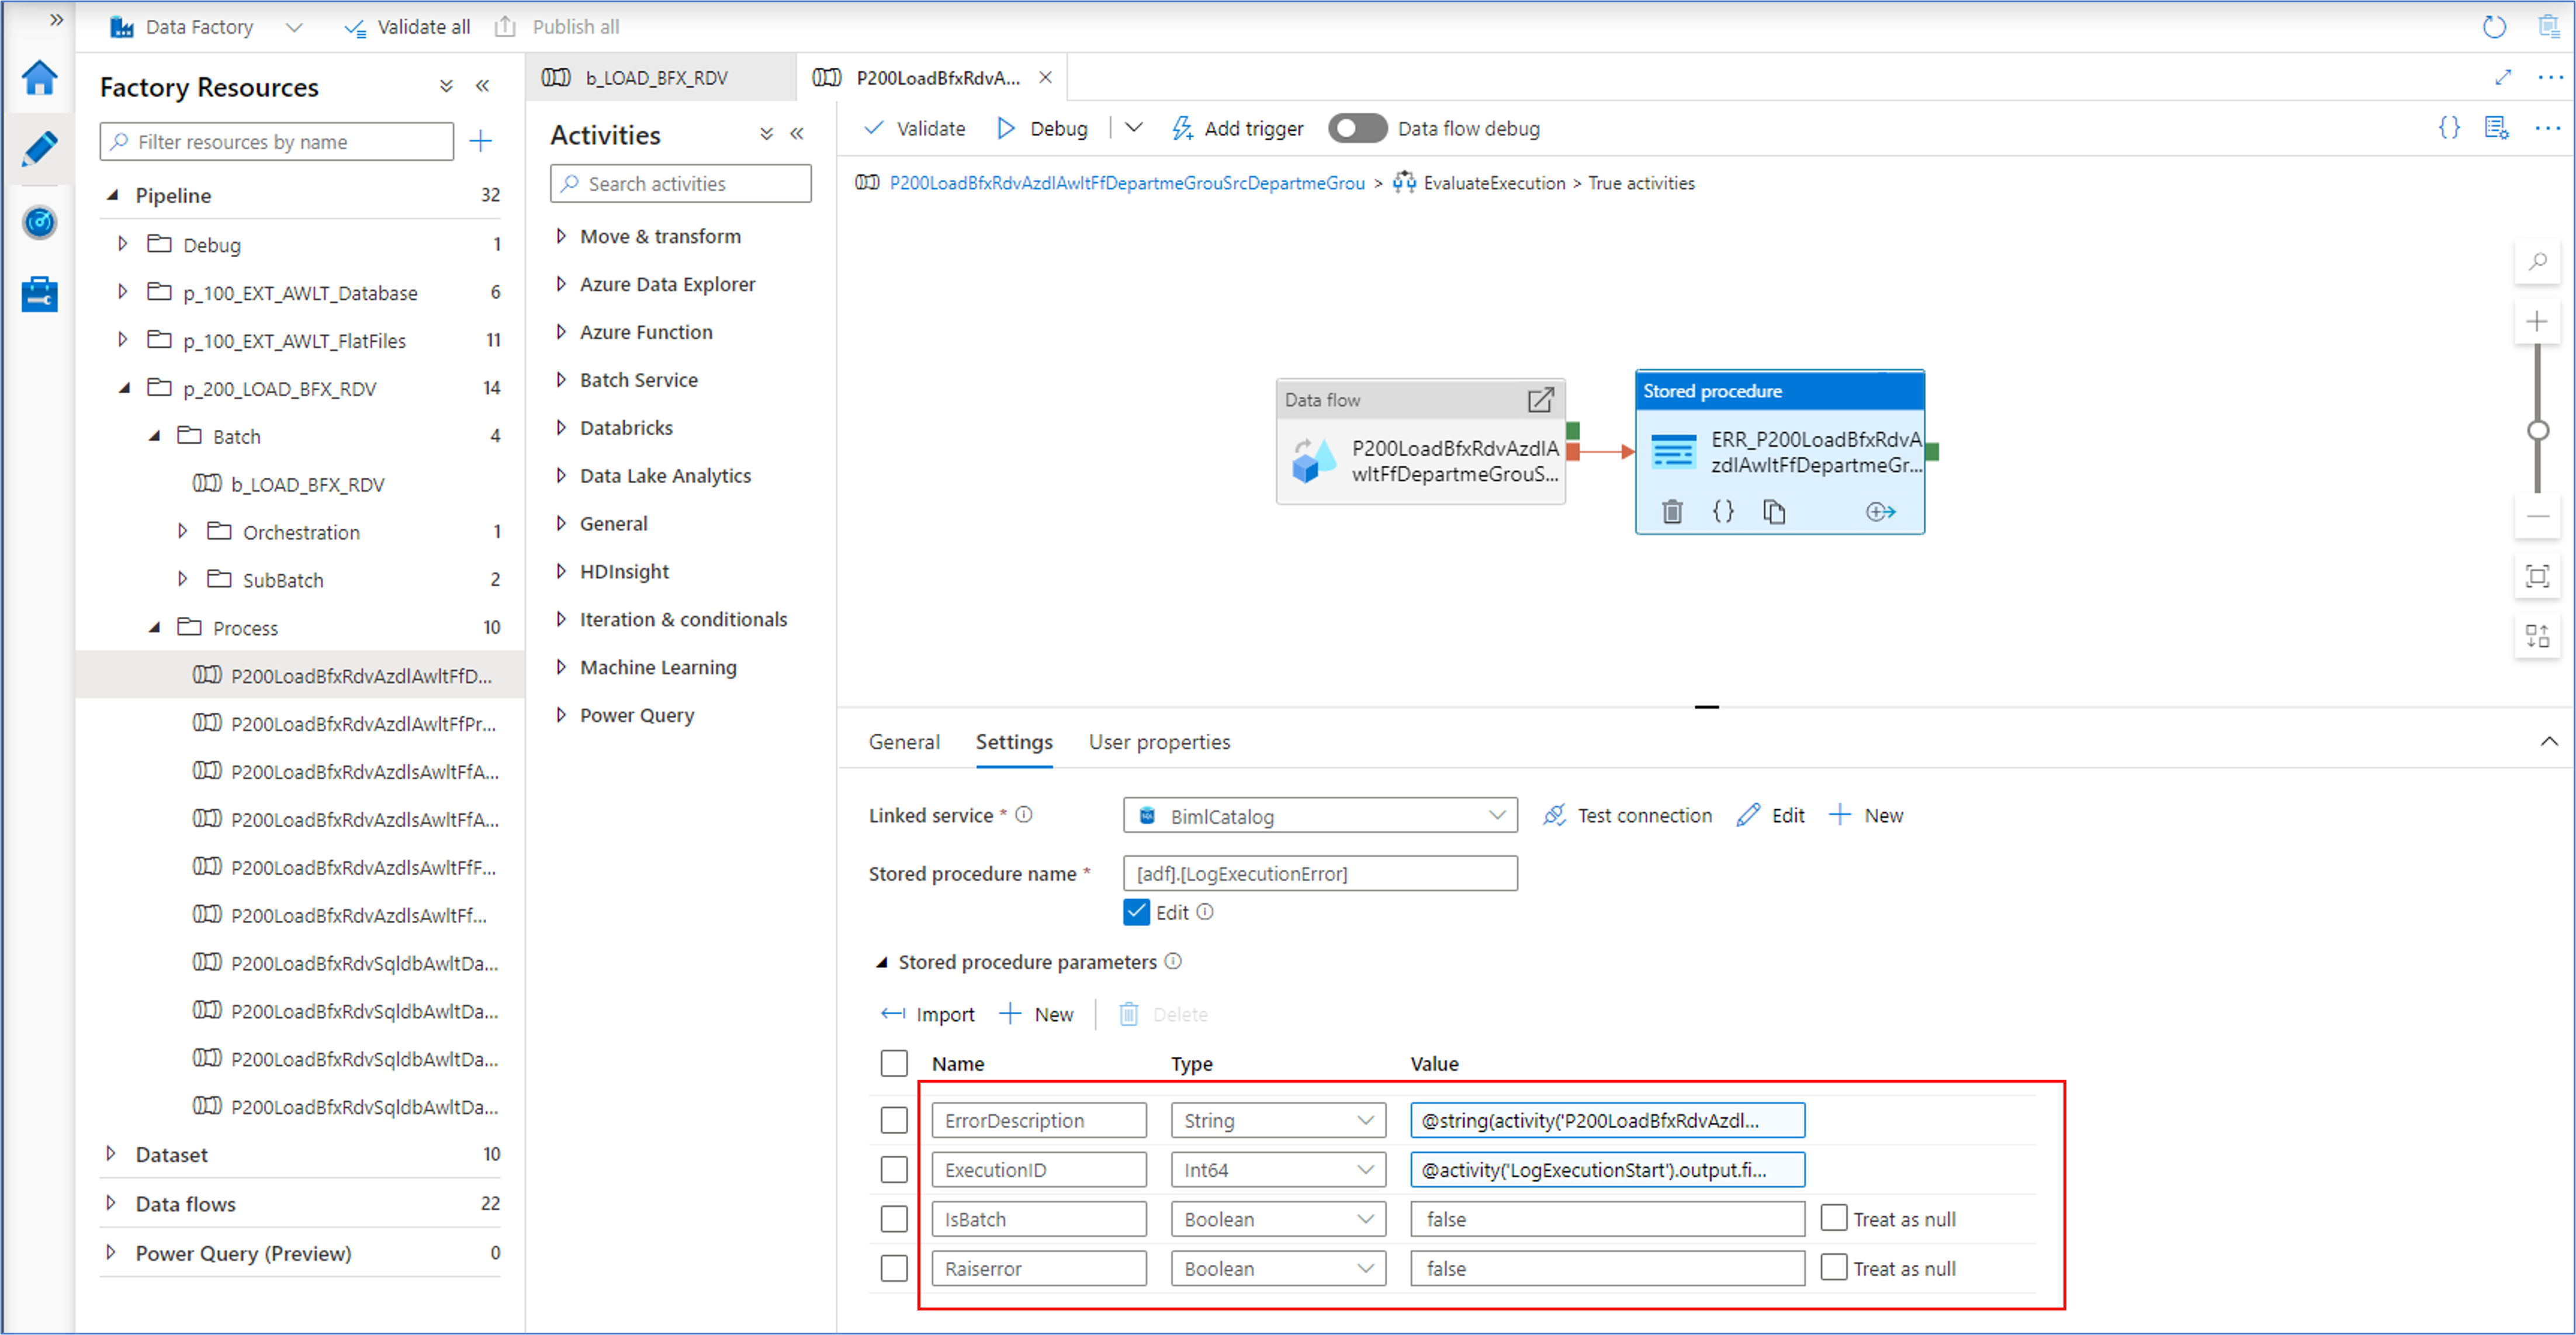Screen dimensions: 2576x1335
Task: Open the Manage toolbox icon in sidebar
Action: tap(40, 294)
